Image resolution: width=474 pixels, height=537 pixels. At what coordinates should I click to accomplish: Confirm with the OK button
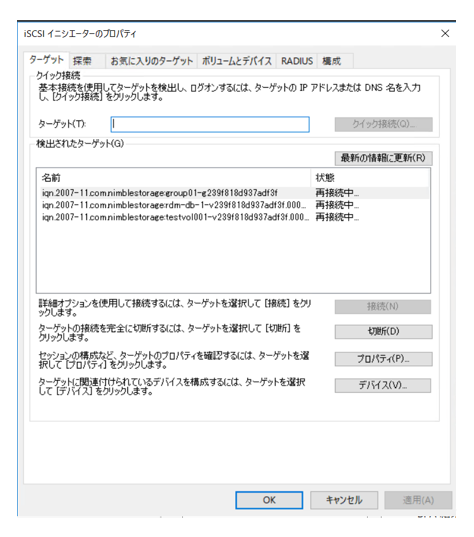click(269, 500)
